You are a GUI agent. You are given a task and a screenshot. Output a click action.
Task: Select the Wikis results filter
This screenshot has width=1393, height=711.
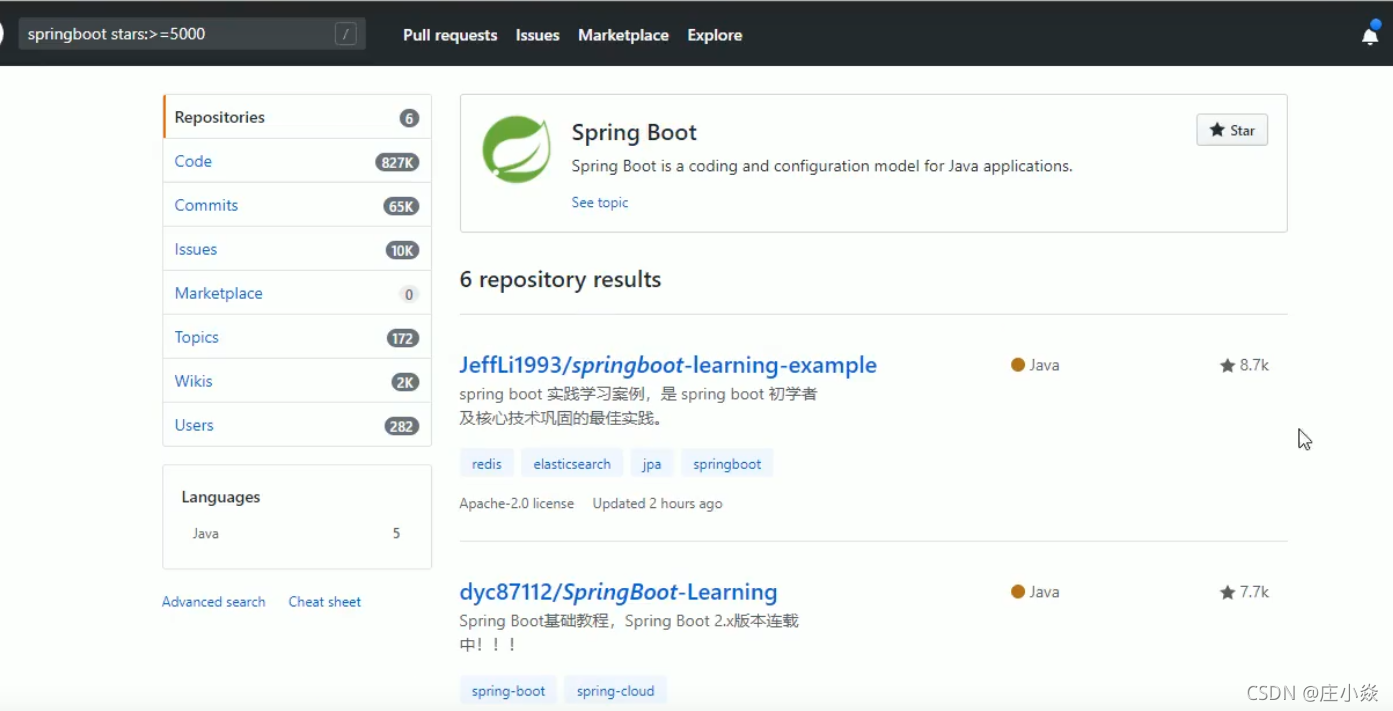point(297,381)
